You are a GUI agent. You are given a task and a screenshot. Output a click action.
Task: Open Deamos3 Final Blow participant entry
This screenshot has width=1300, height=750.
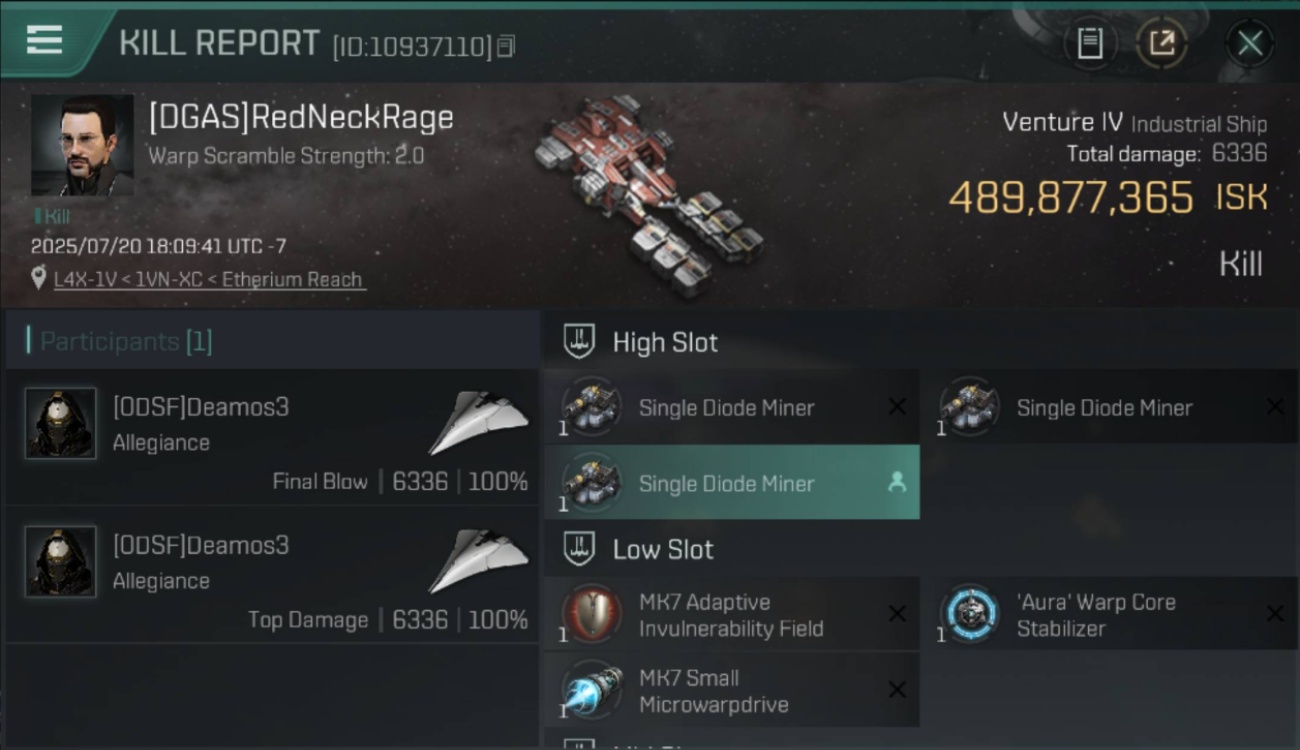tap(272, 437)
